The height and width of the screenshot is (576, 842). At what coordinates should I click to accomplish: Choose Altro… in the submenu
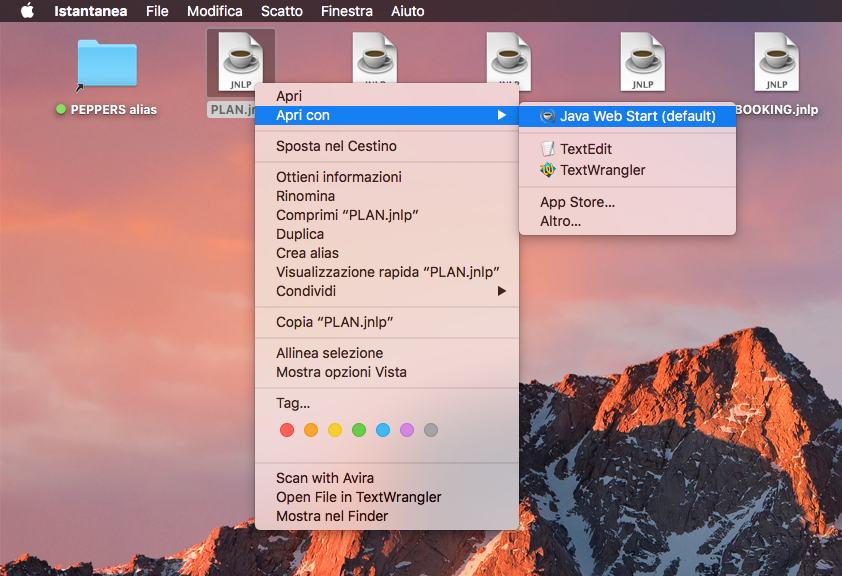coord(627,221)
